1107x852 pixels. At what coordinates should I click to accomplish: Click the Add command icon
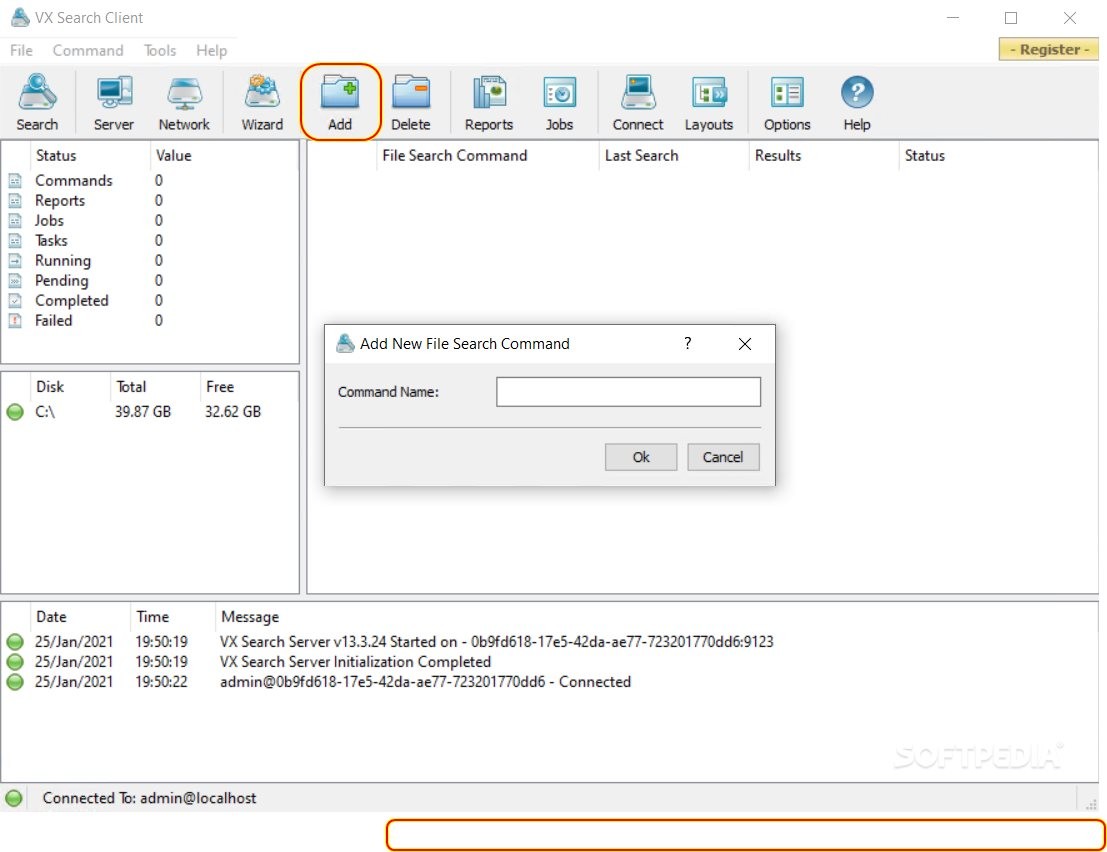(x=340, y=102)
